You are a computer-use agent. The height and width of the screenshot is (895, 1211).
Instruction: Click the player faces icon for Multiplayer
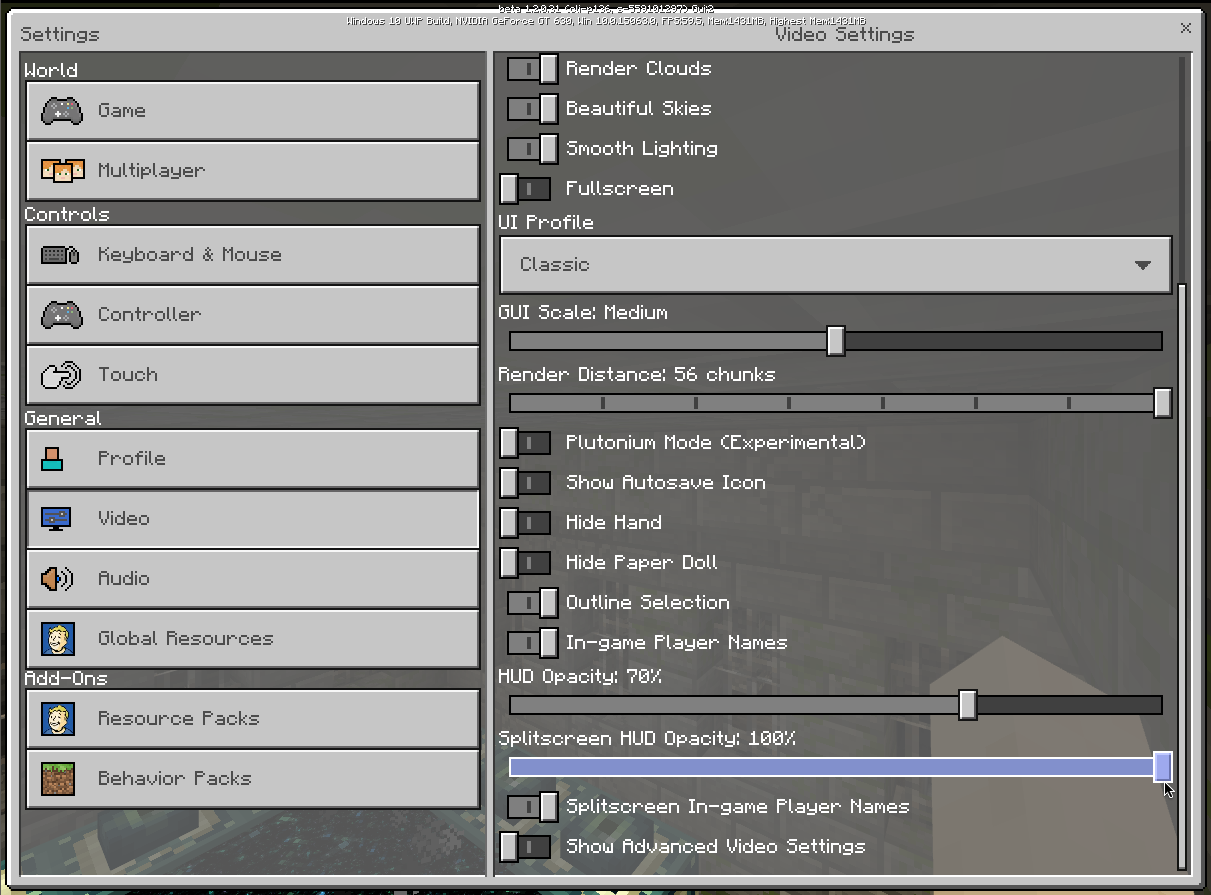pos(61,170)
